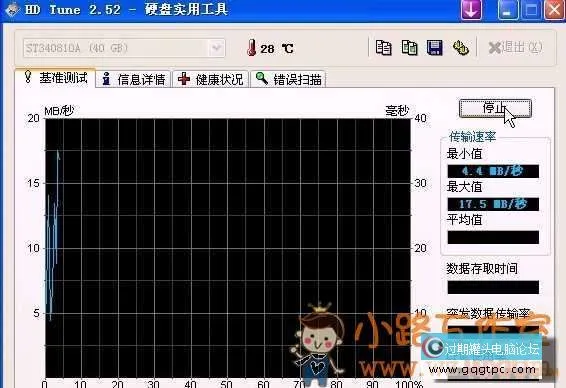Click the empty 数据存取时间 value field

[x=493, y=287]
